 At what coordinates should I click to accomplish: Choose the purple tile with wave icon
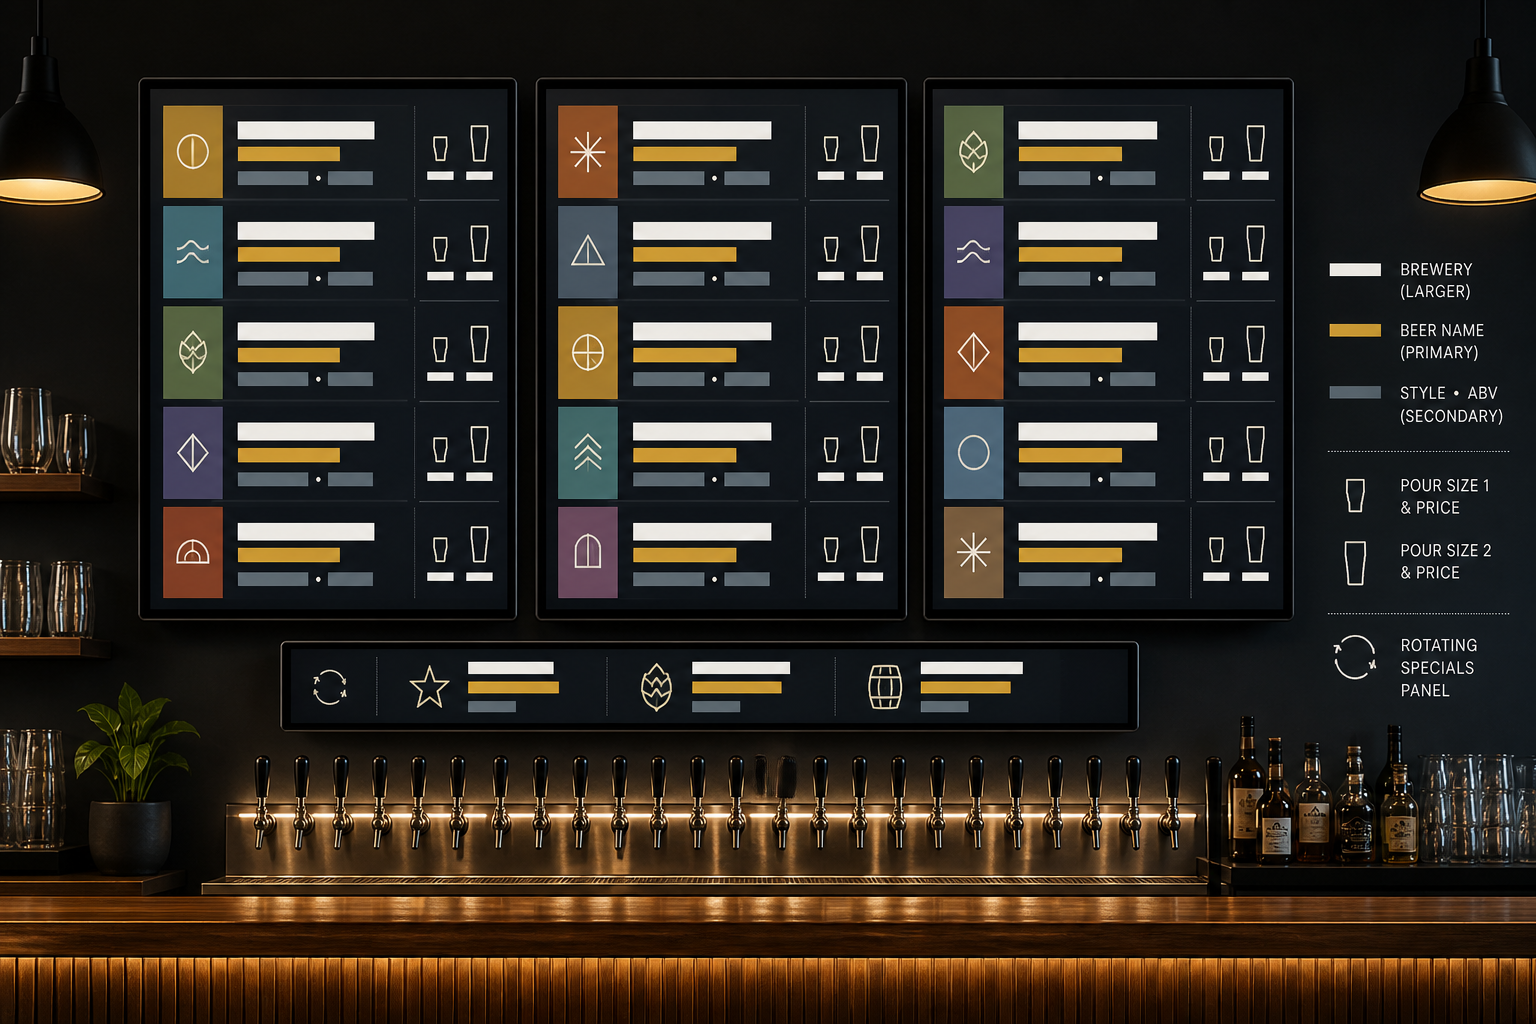click(973, 252)
